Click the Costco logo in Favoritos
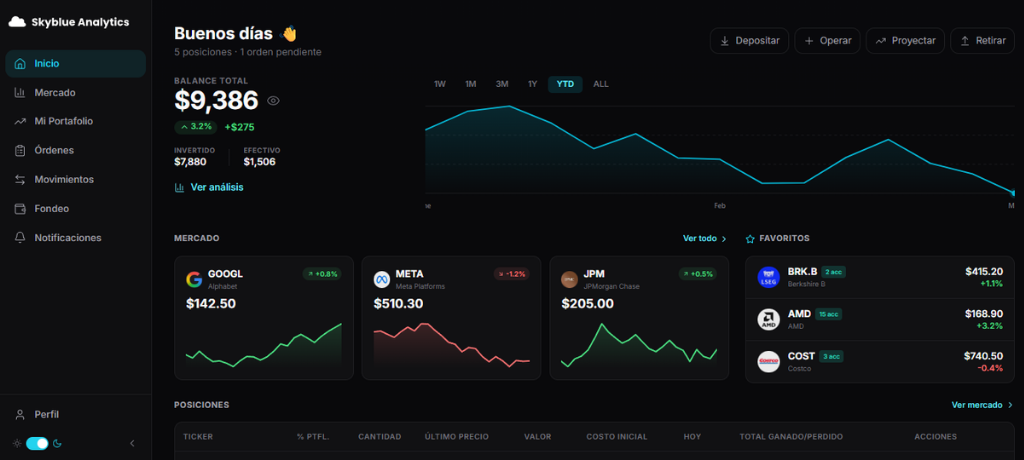The image size is (1024, 460). coord(769,361)
